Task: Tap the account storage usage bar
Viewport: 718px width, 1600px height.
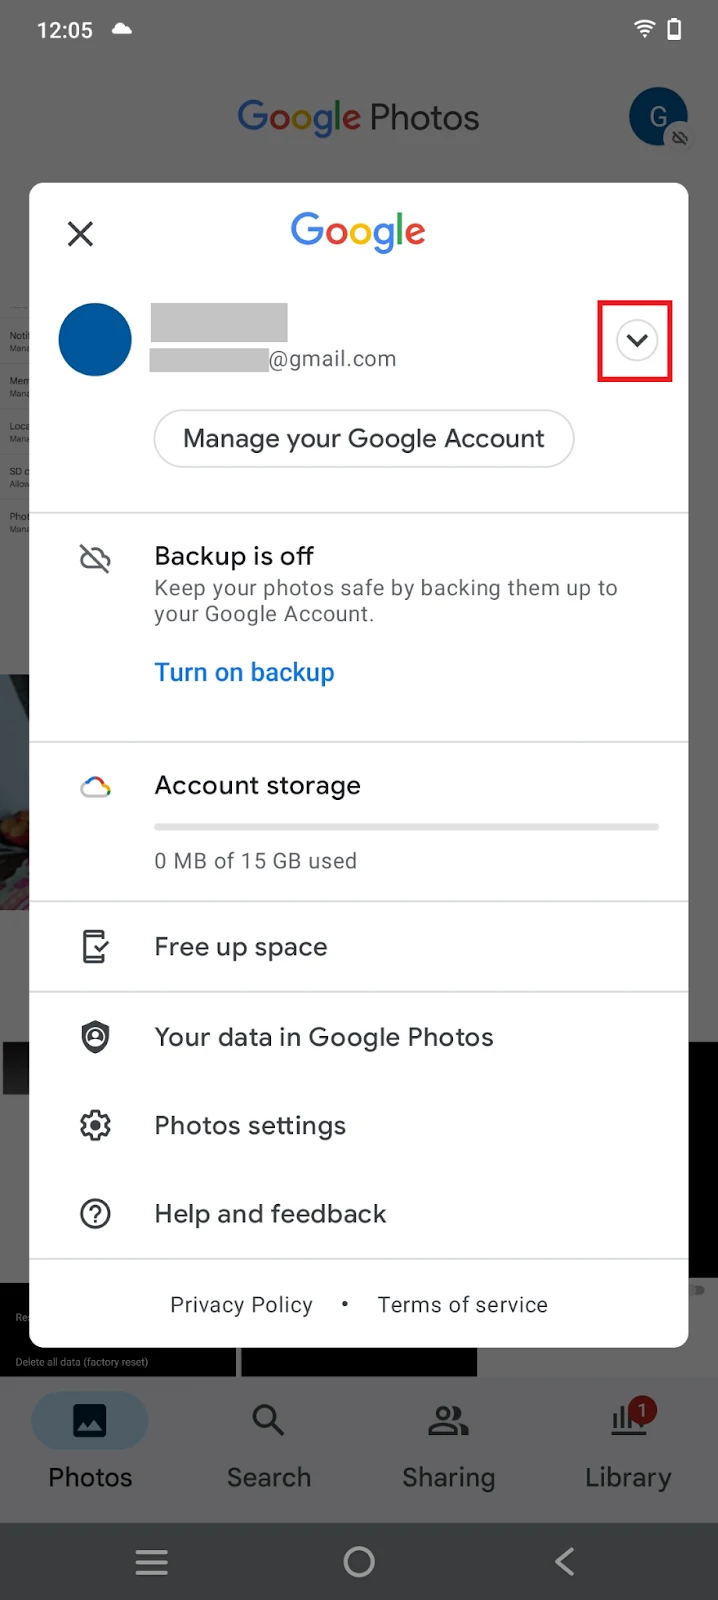Action: click(406, 827)
